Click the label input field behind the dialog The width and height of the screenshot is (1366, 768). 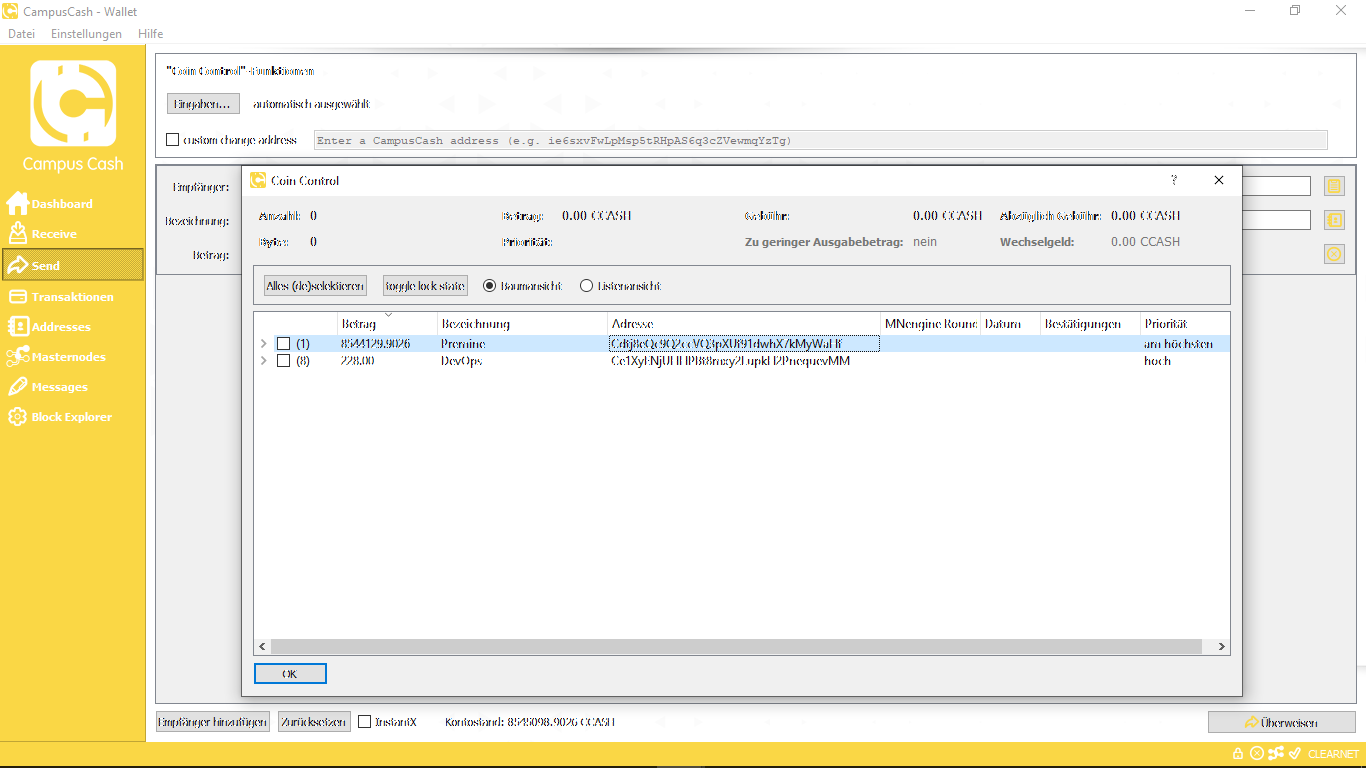tap(1276, 220)
